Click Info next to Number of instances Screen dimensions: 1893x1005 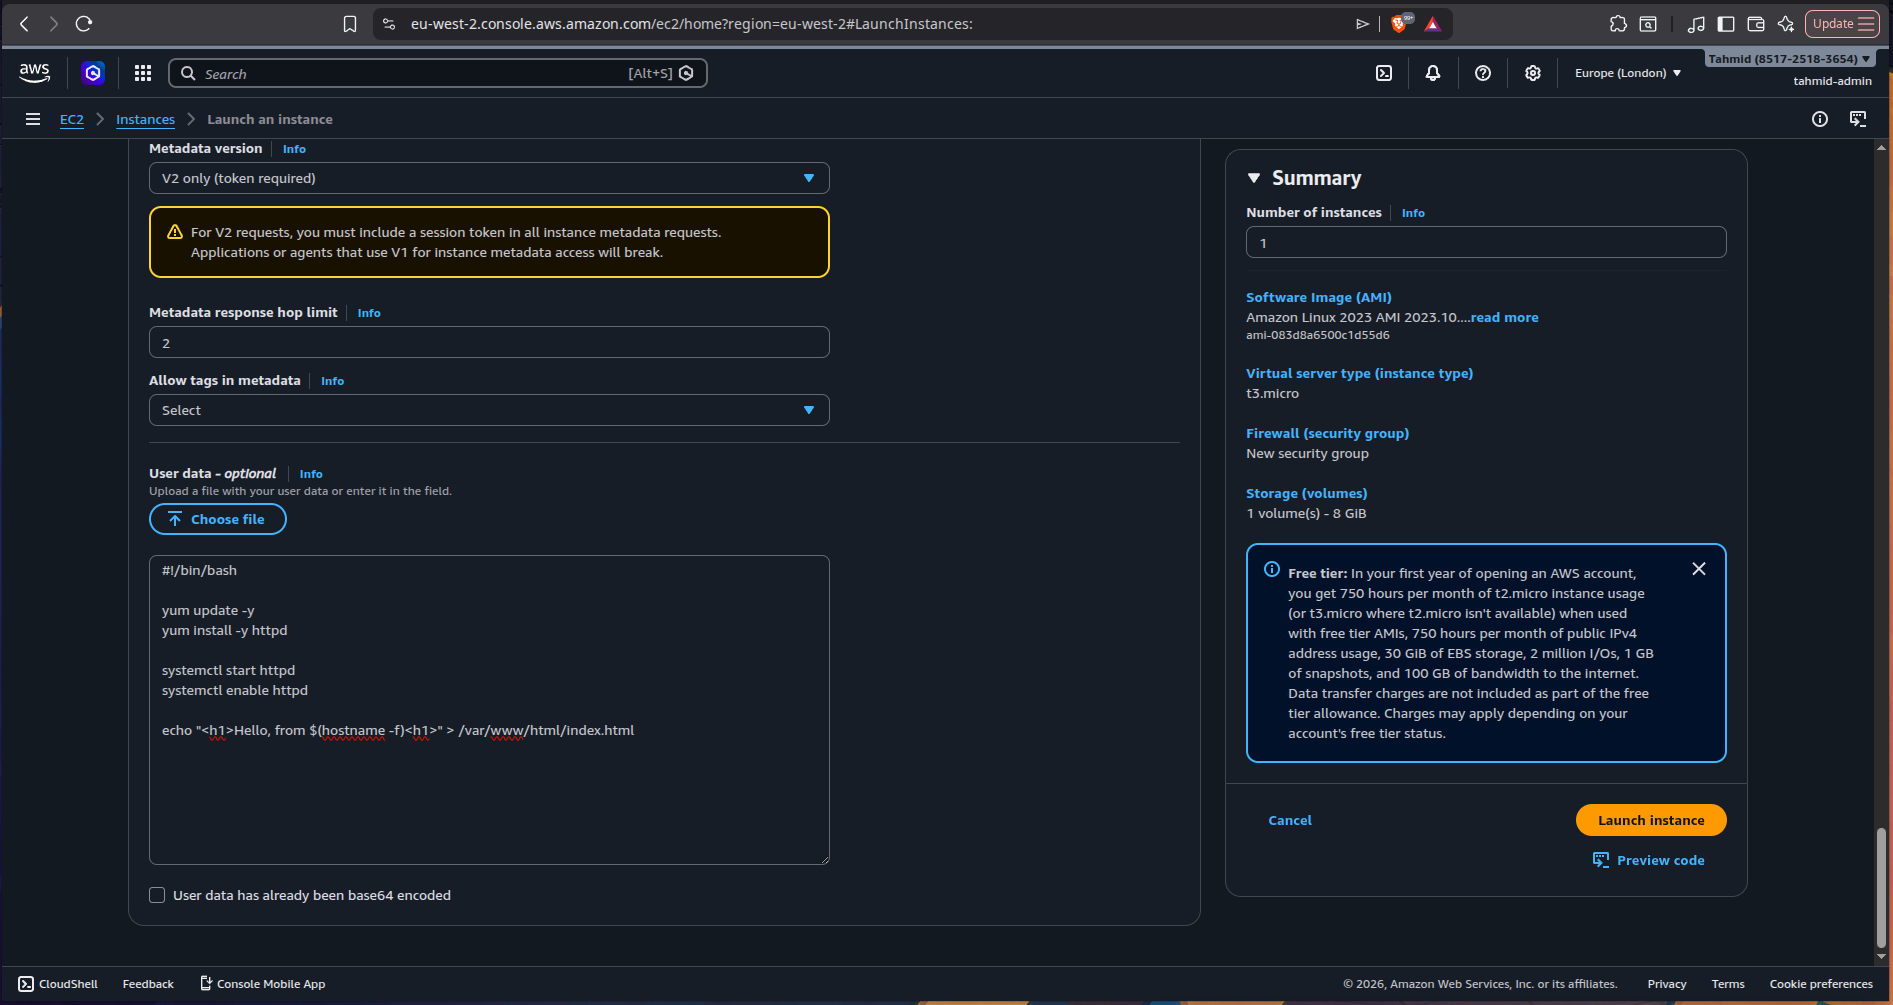pyautogui.click(x=1413, y=213)
